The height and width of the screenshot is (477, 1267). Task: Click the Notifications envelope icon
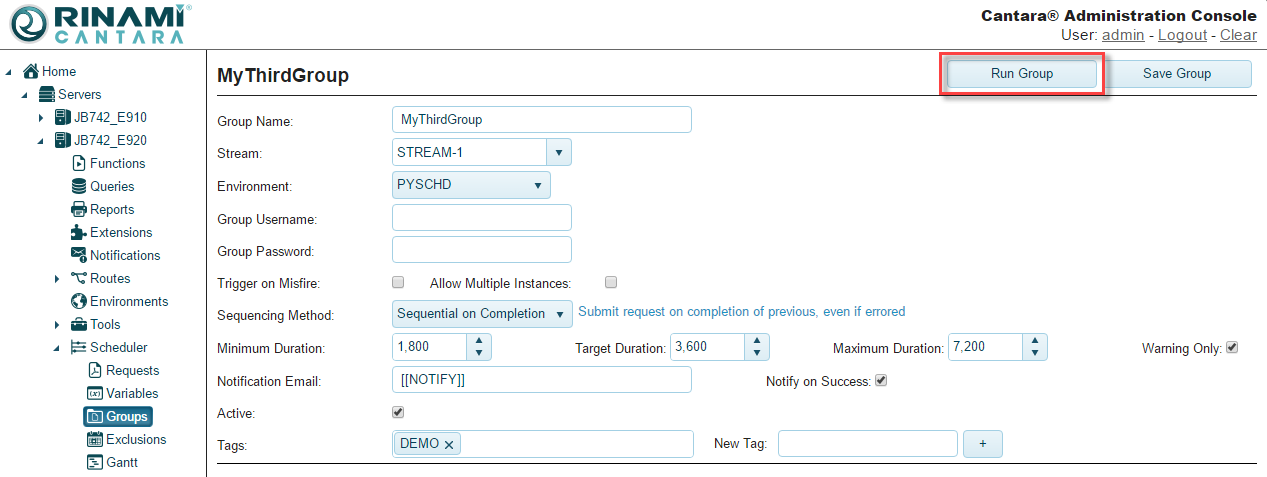79,255
